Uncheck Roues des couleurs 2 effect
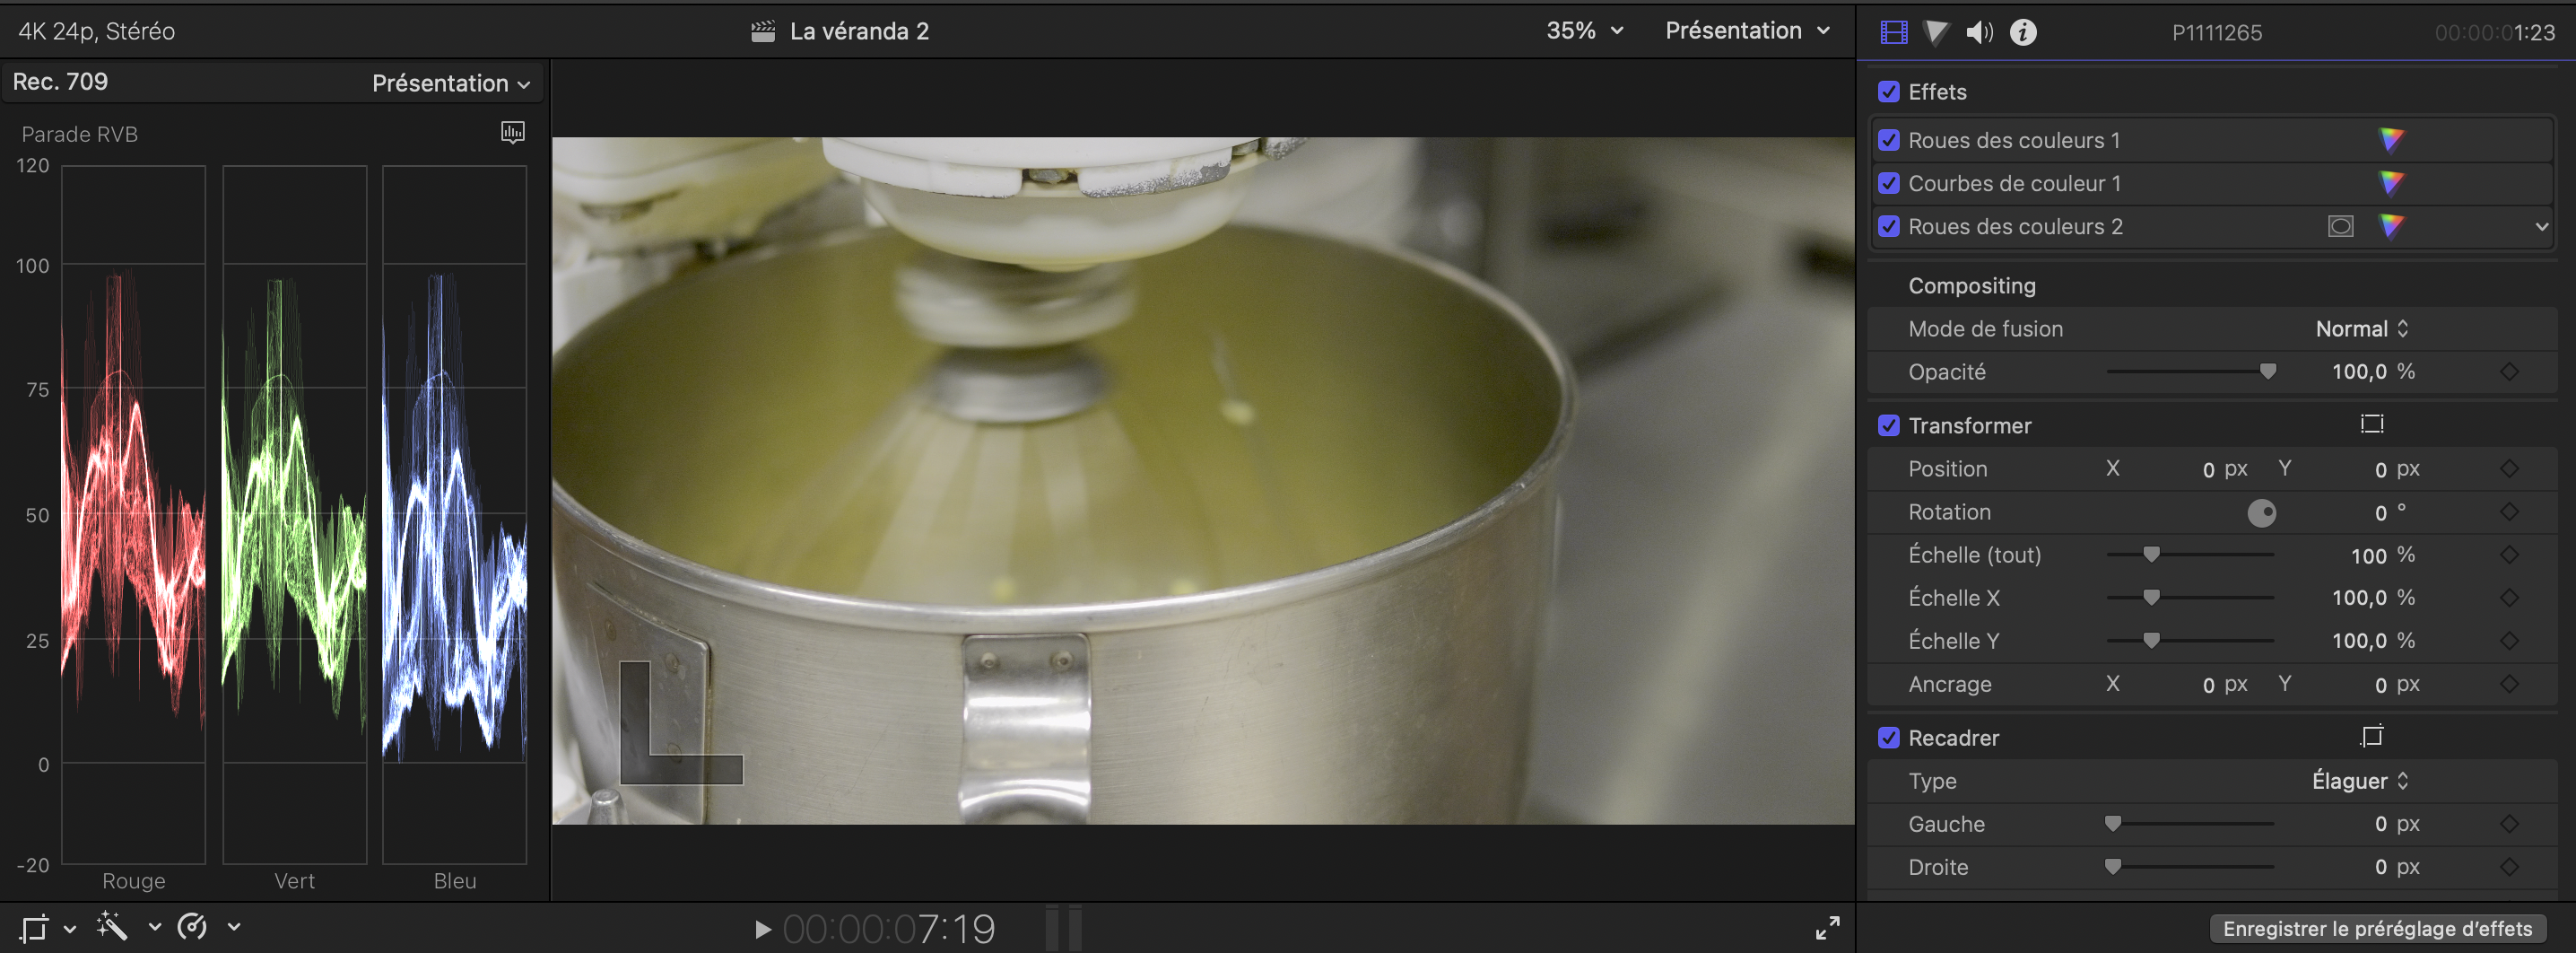Image resolution: width=2576 pixels, height=953 pixels. pos(1888,226)
